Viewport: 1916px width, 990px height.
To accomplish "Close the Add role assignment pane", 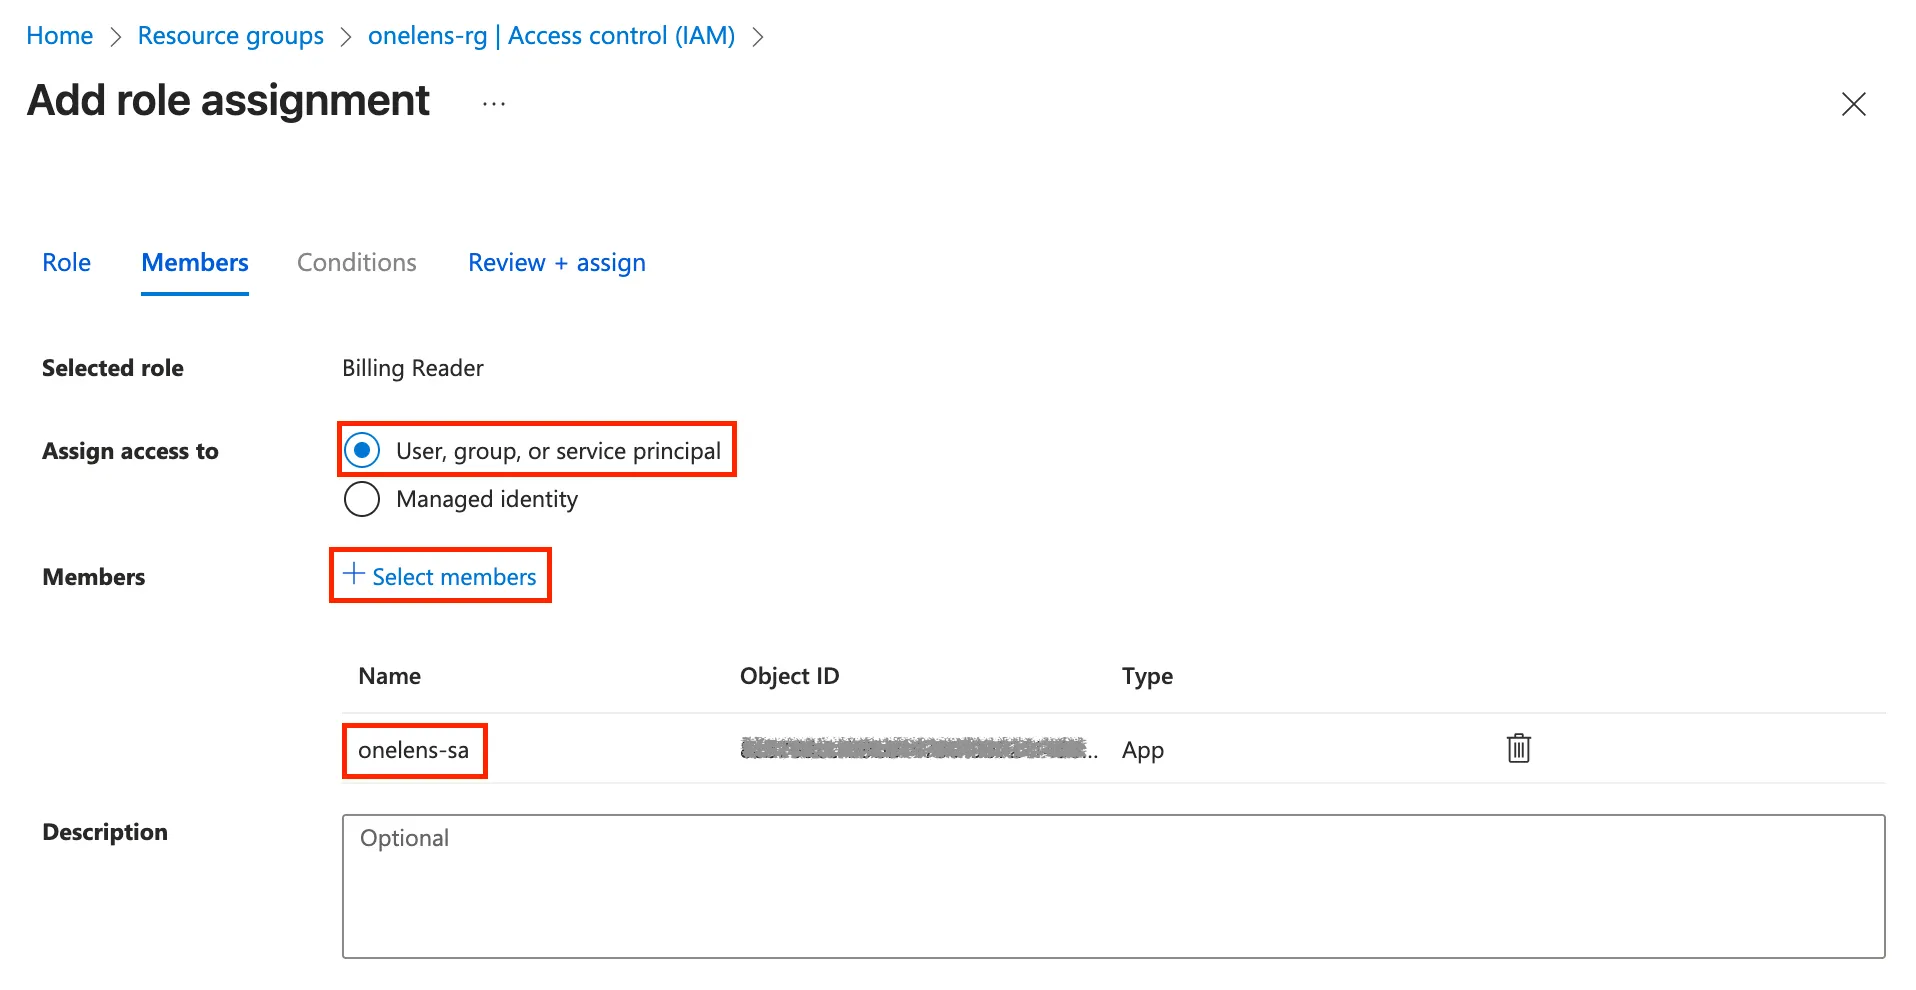I will pyautogui.click(x=1853, y=104).
